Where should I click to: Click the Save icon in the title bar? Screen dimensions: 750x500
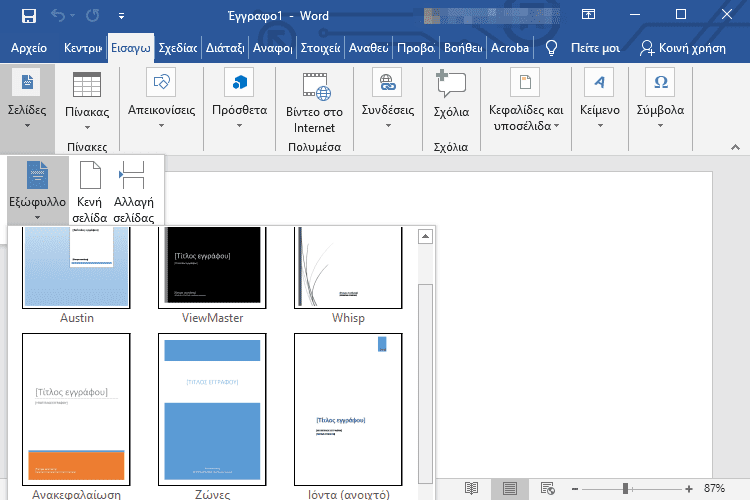coord(29,16)
